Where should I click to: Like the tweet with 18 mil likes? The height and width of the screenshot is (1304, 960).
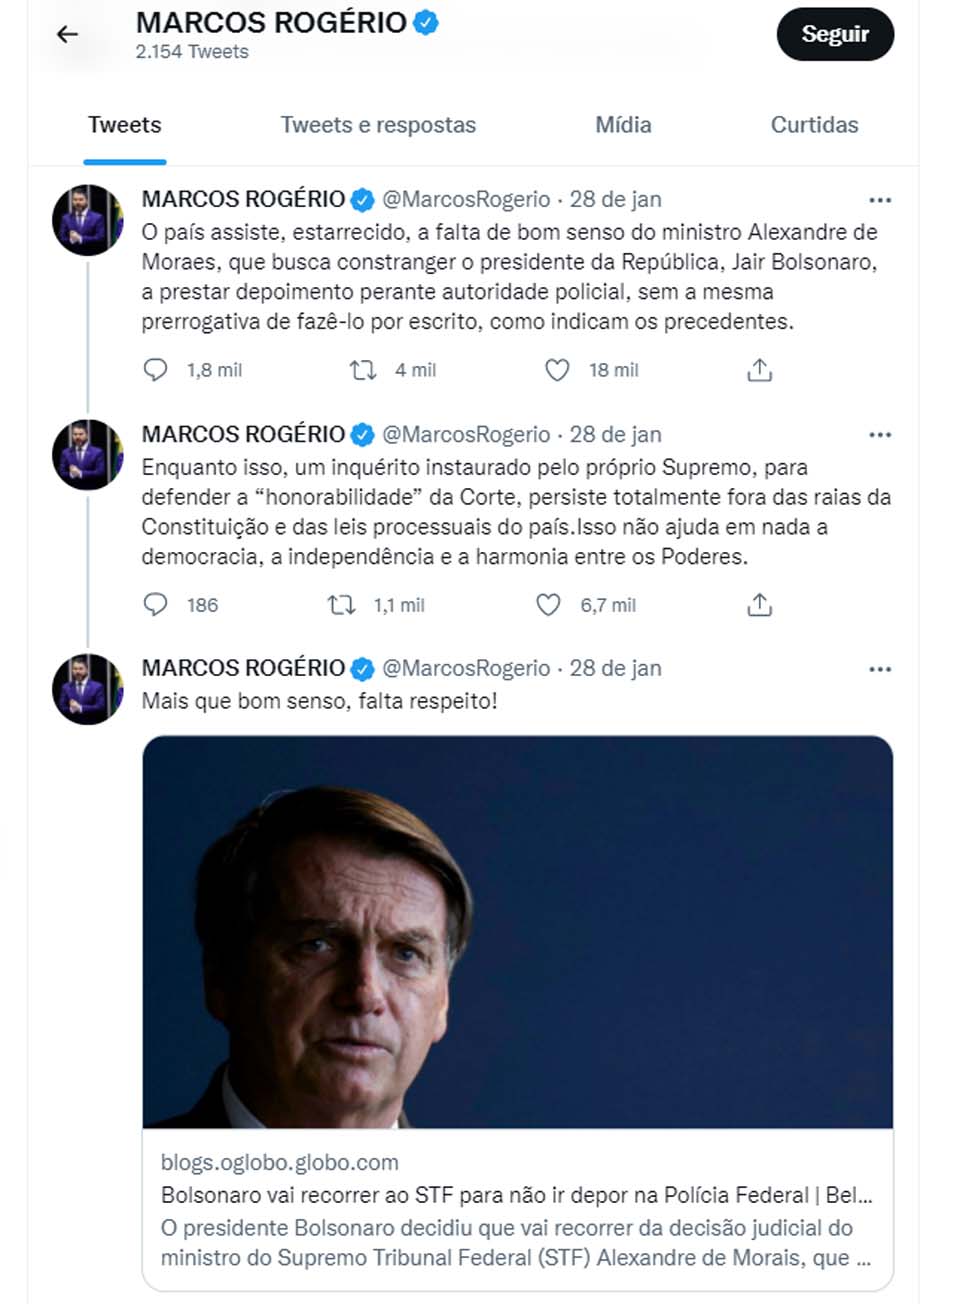(x=557, y=370)
